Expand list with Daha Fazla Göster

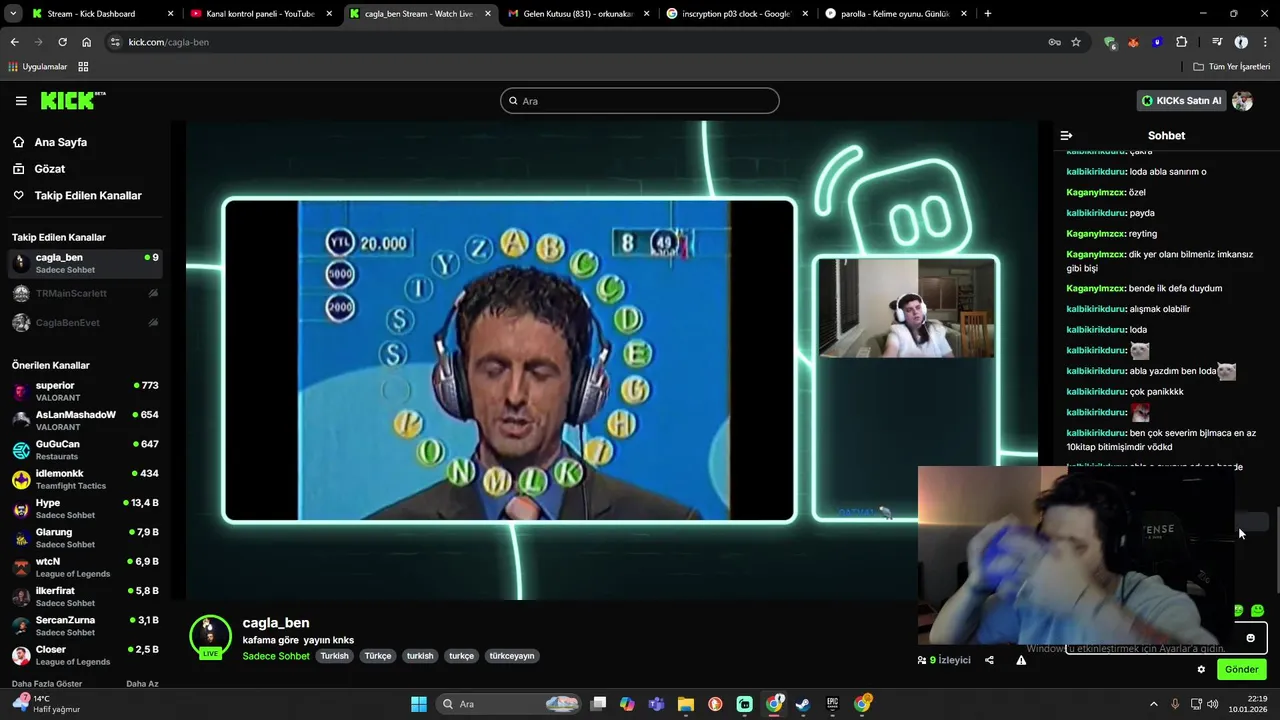point(48,684)
